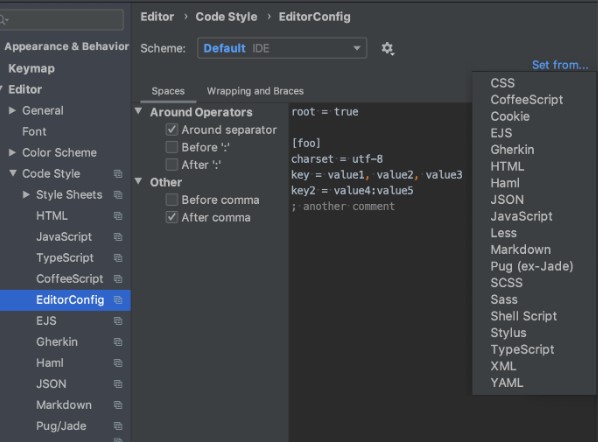Collapse the Code Style tree node
Screen dimensions: 598x442
13,174
